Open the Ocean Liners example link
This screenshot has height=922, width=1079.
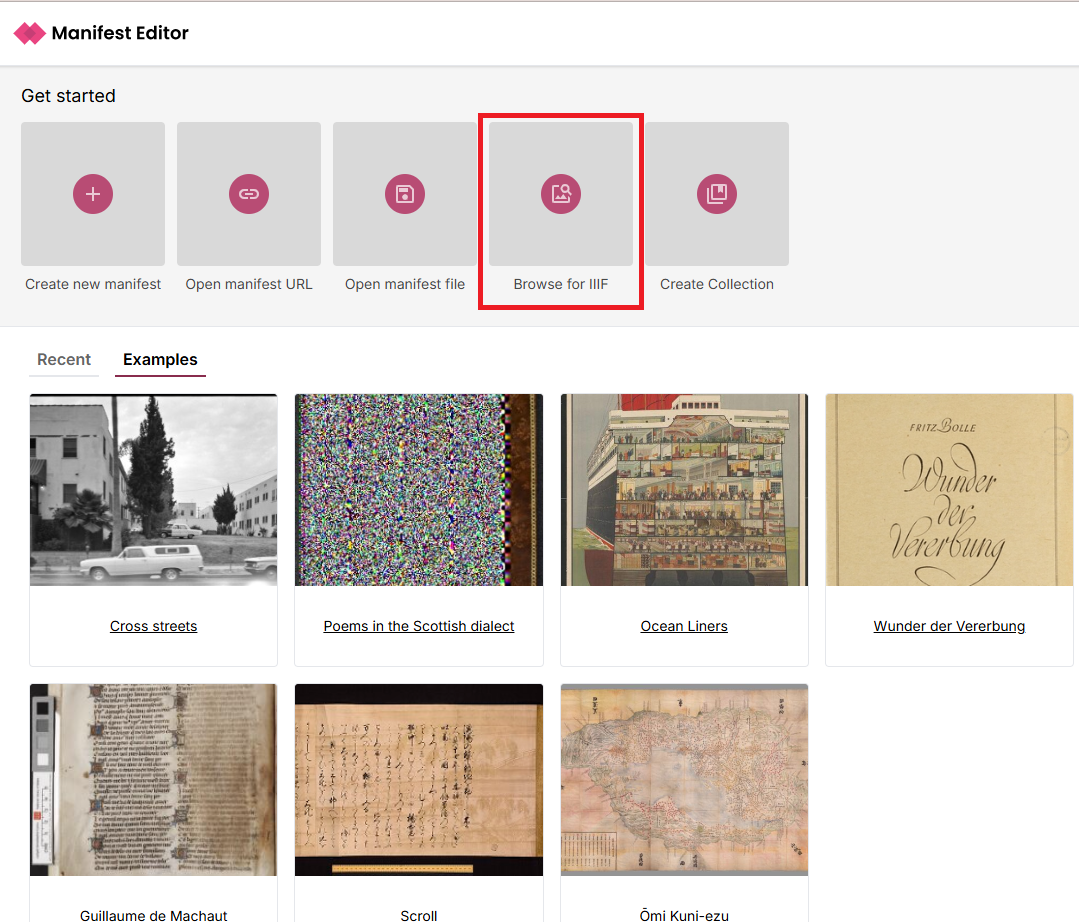[x=684, y=627]
